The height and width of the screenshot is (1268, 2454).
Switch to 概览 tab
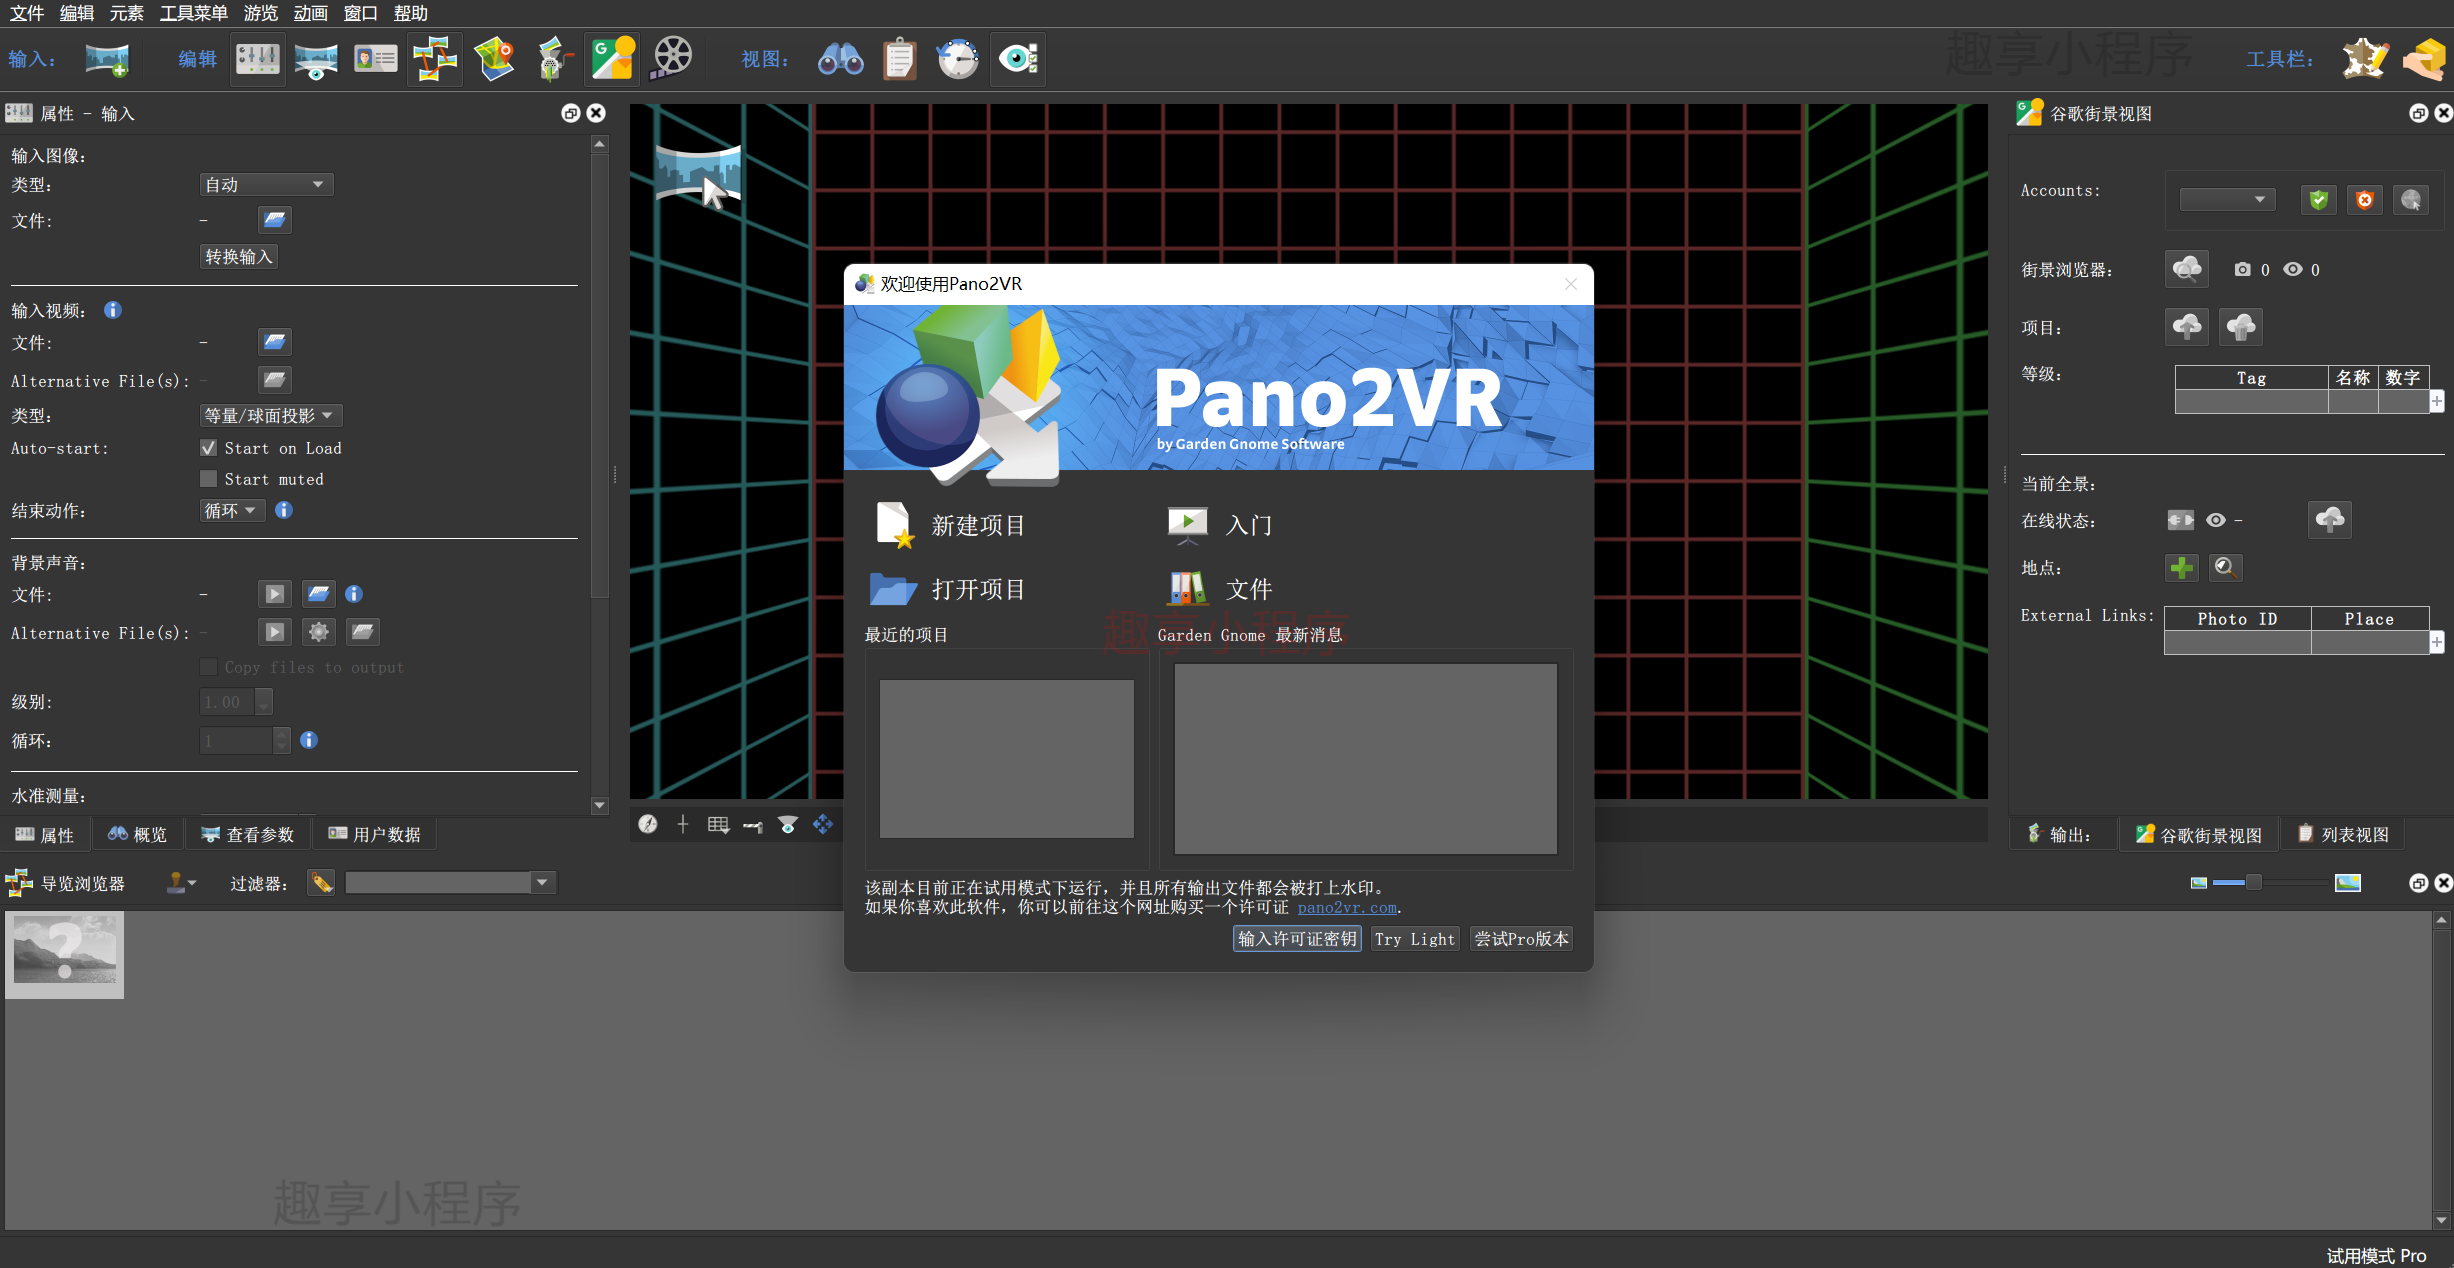(x=138, y=835)
